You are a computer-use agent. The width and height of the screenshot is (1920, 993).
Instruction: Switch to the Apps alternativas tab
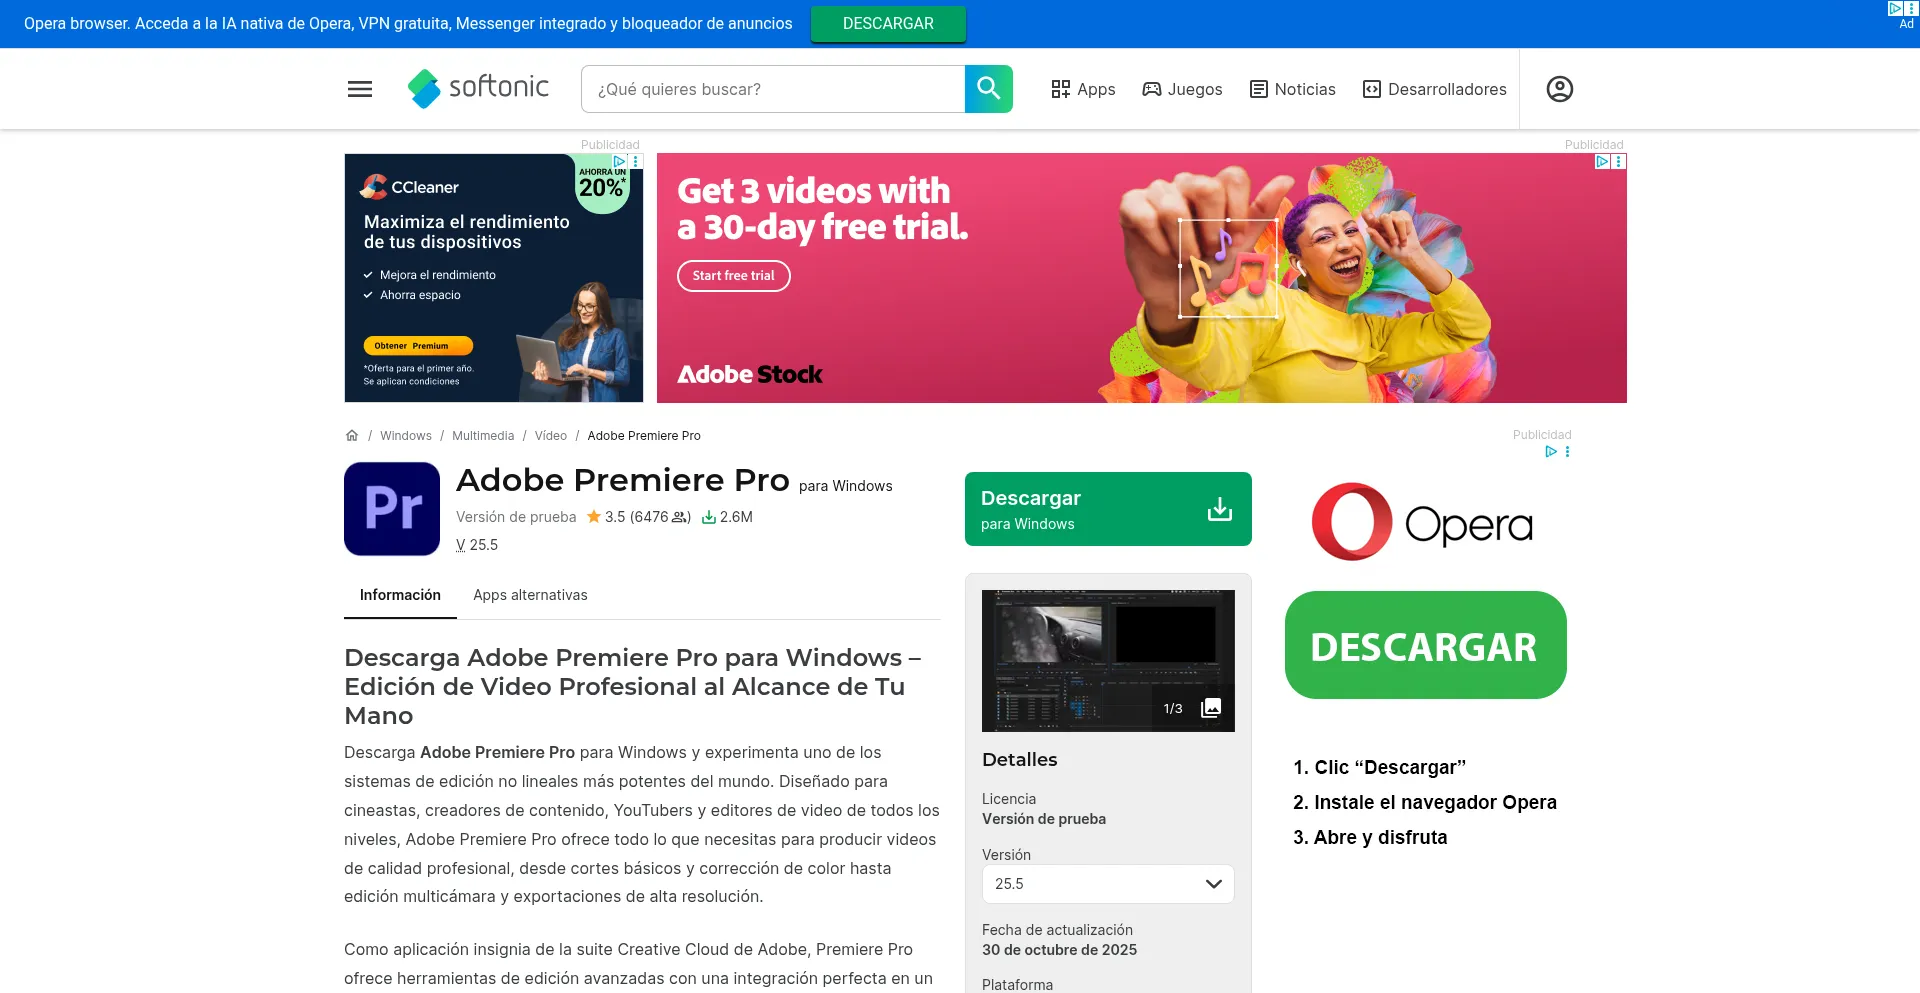[530, 595]
